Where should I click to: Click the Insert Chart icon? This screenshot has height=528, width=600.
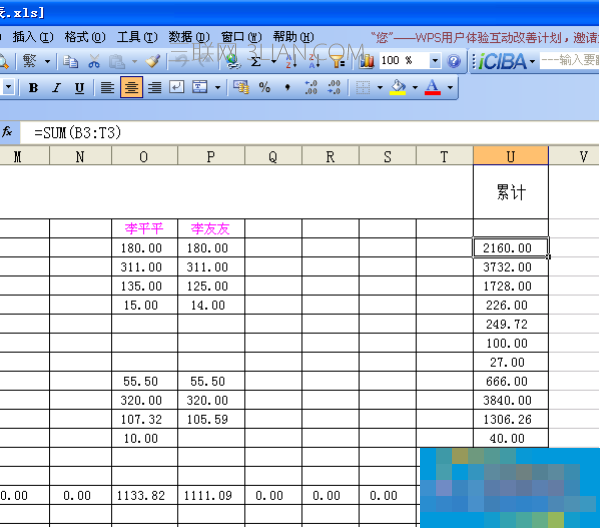(367, 61)
